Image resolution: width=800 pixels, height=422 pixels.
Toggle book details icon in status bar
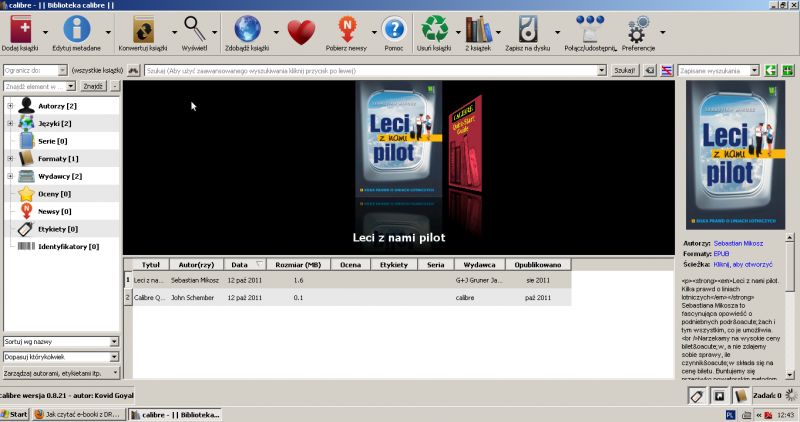pos(741,395)
